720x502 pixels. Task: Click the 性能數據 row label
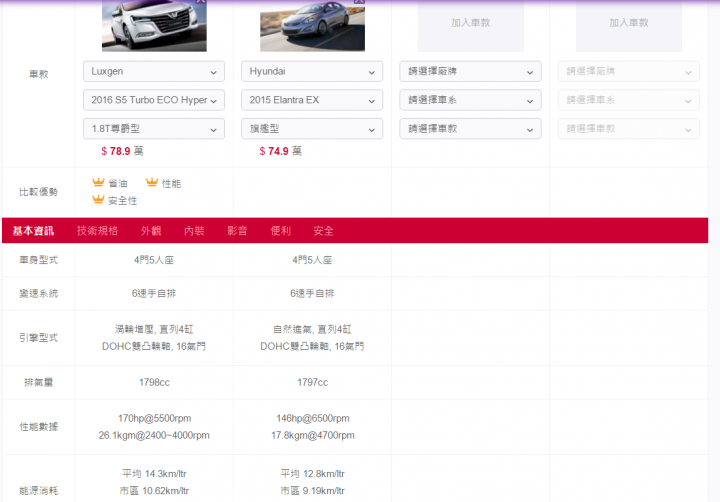pyautogui.click(x=39, y=427)
